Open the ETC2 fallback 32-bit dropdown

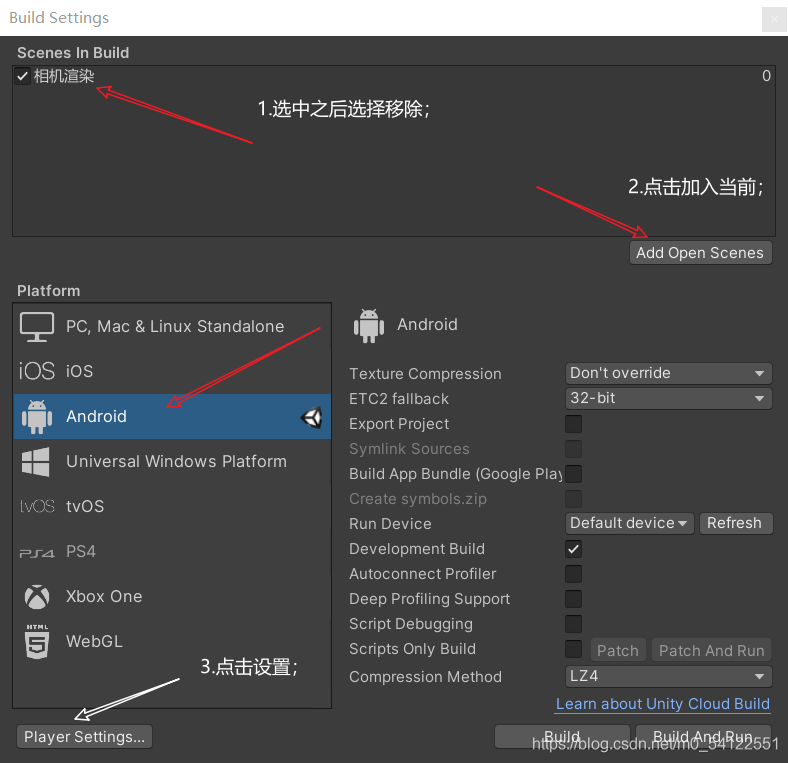(668, 399)
